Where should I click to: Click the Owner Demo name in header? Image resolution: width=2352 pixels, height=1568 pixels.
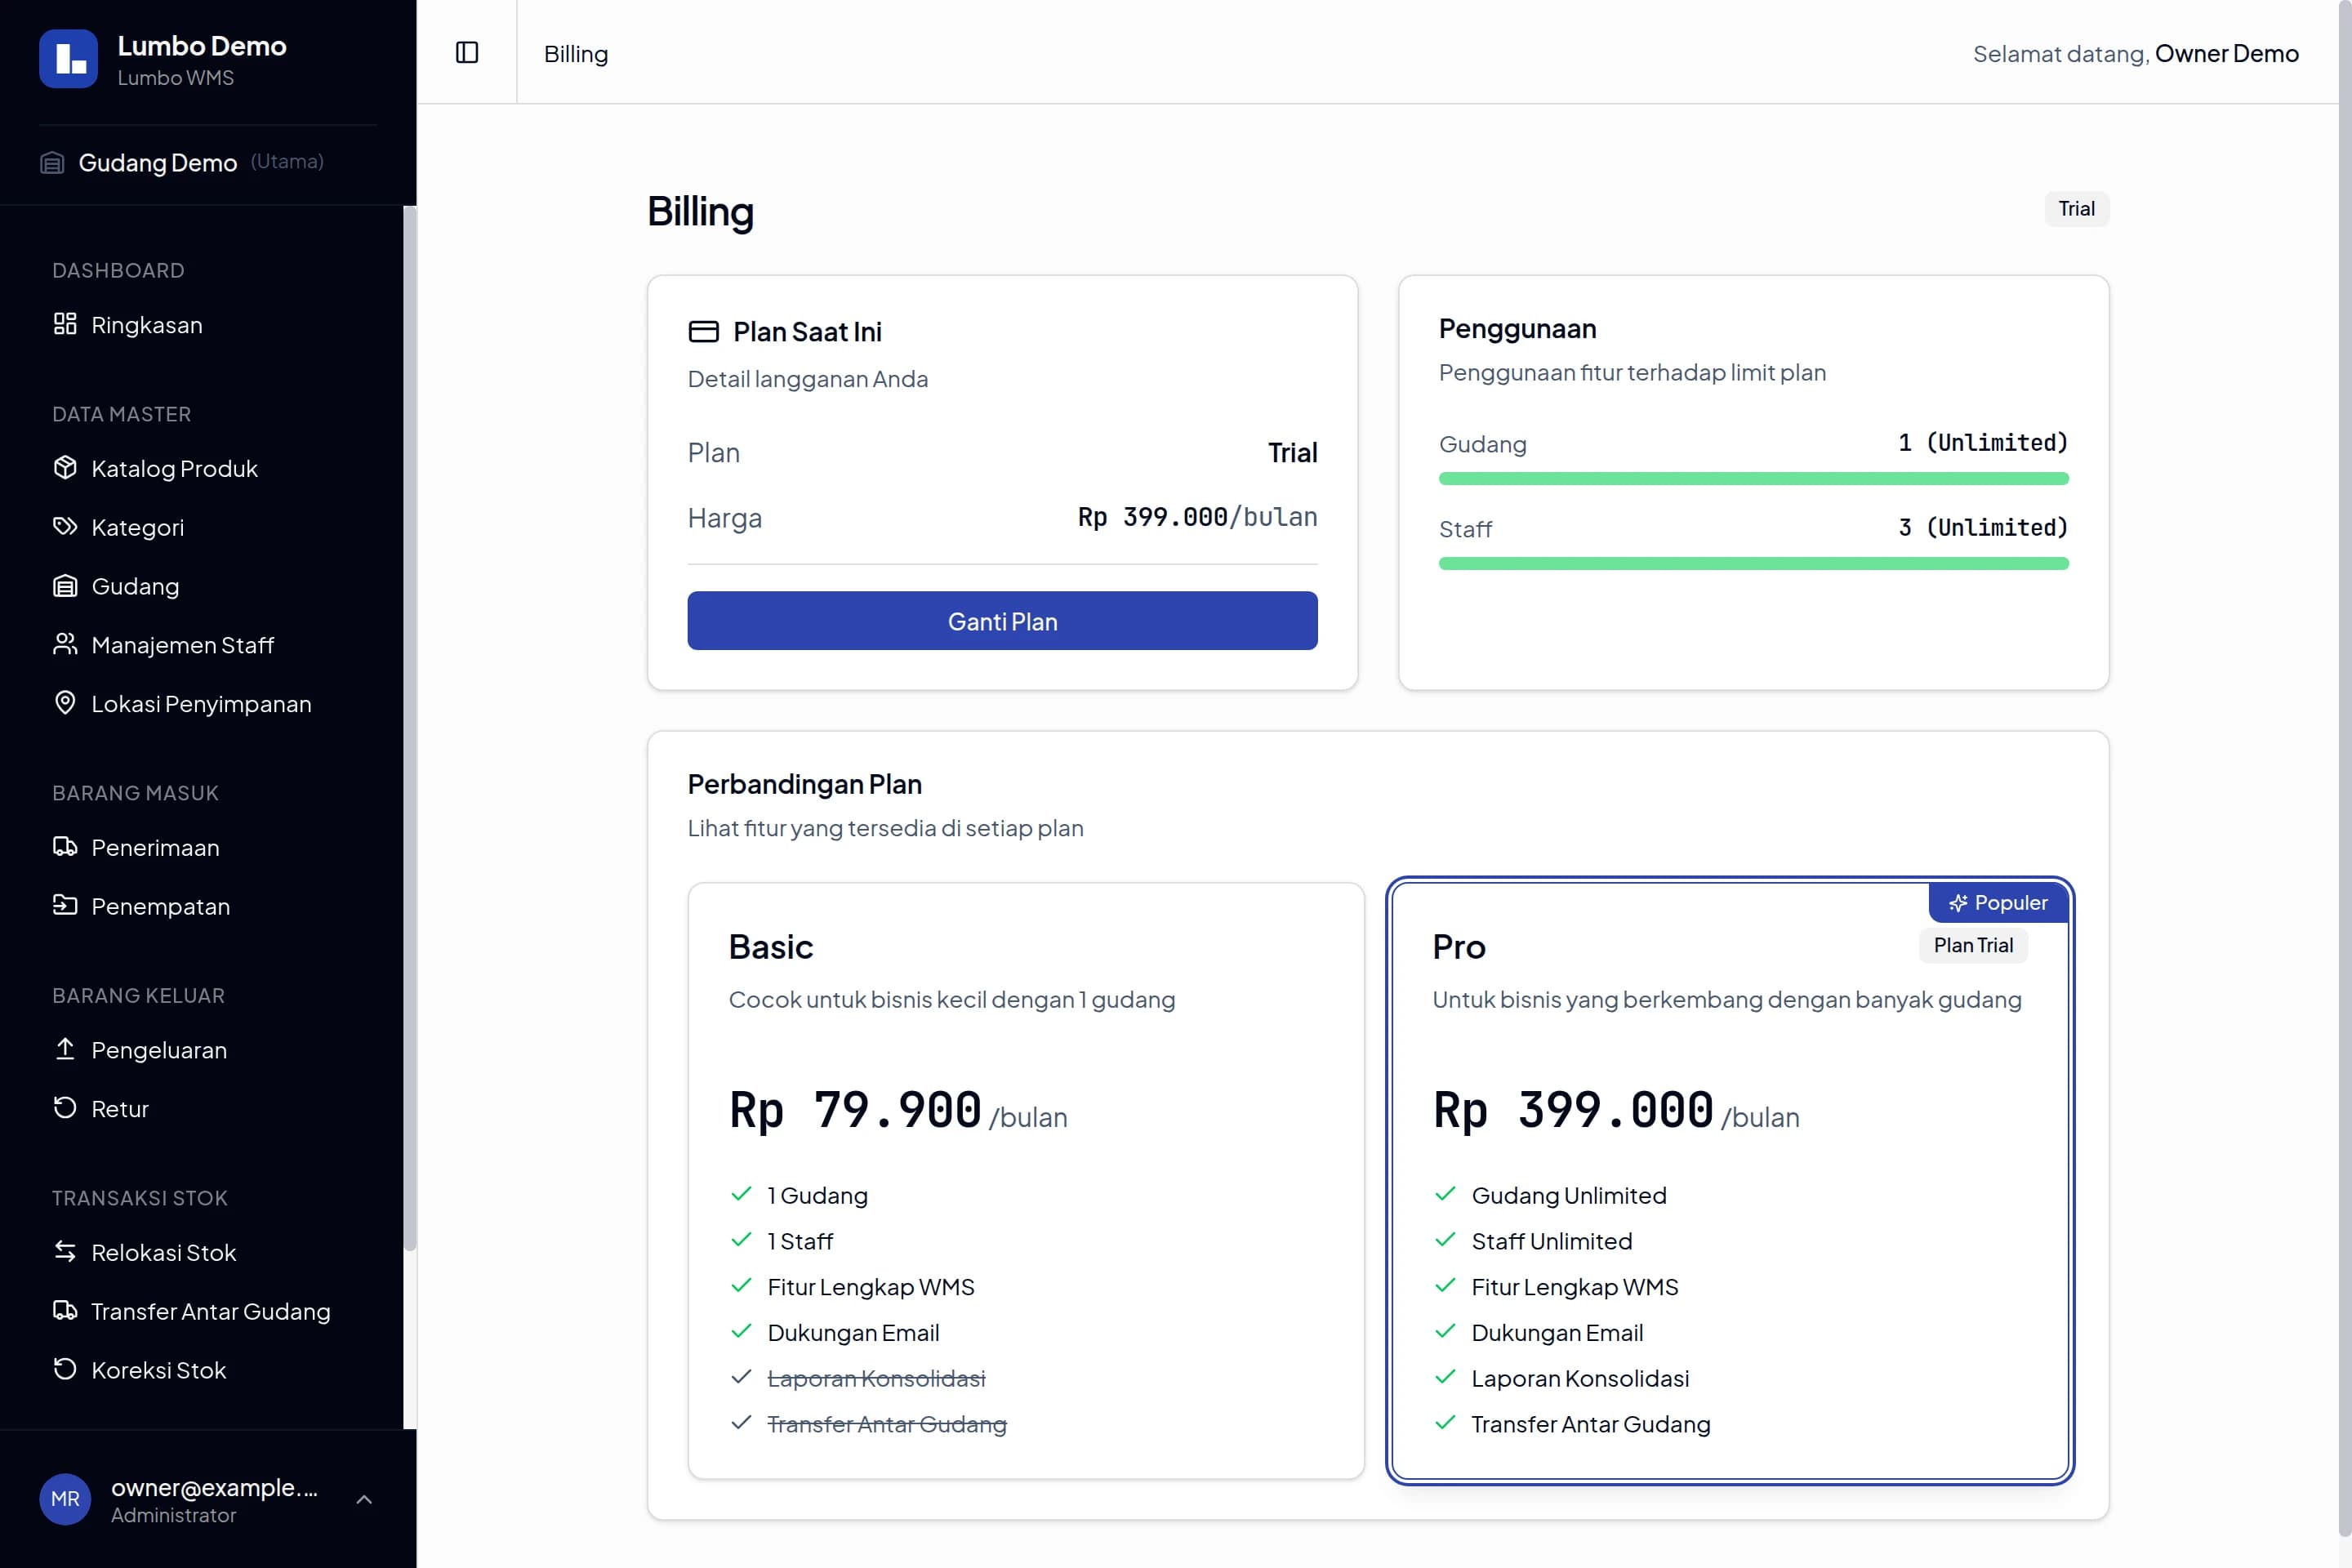2226,54
